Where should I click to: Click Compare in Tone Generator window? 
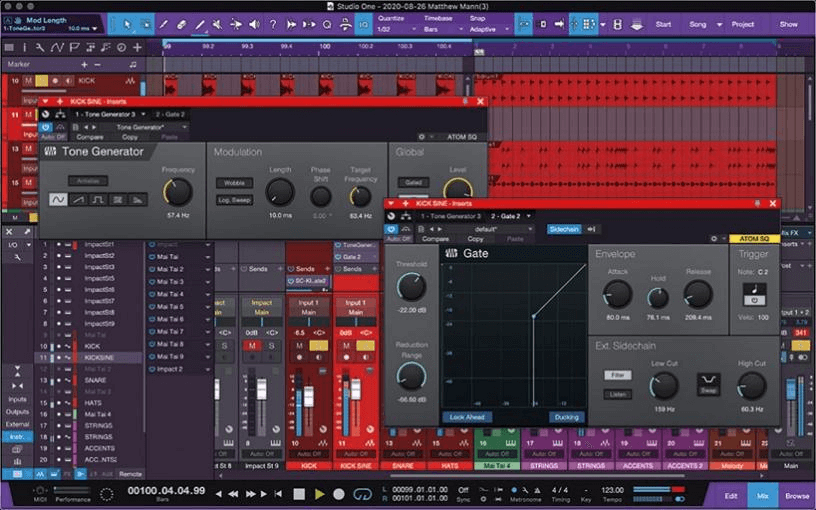pyautogui.click(x=90, y=137)
